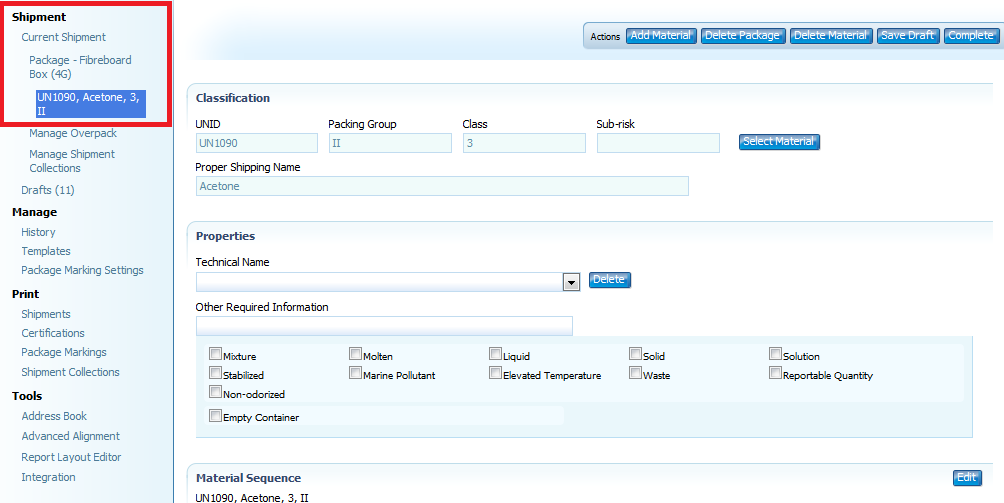Open the Address Book tool
1004x503 pixels.
[54, 416]
